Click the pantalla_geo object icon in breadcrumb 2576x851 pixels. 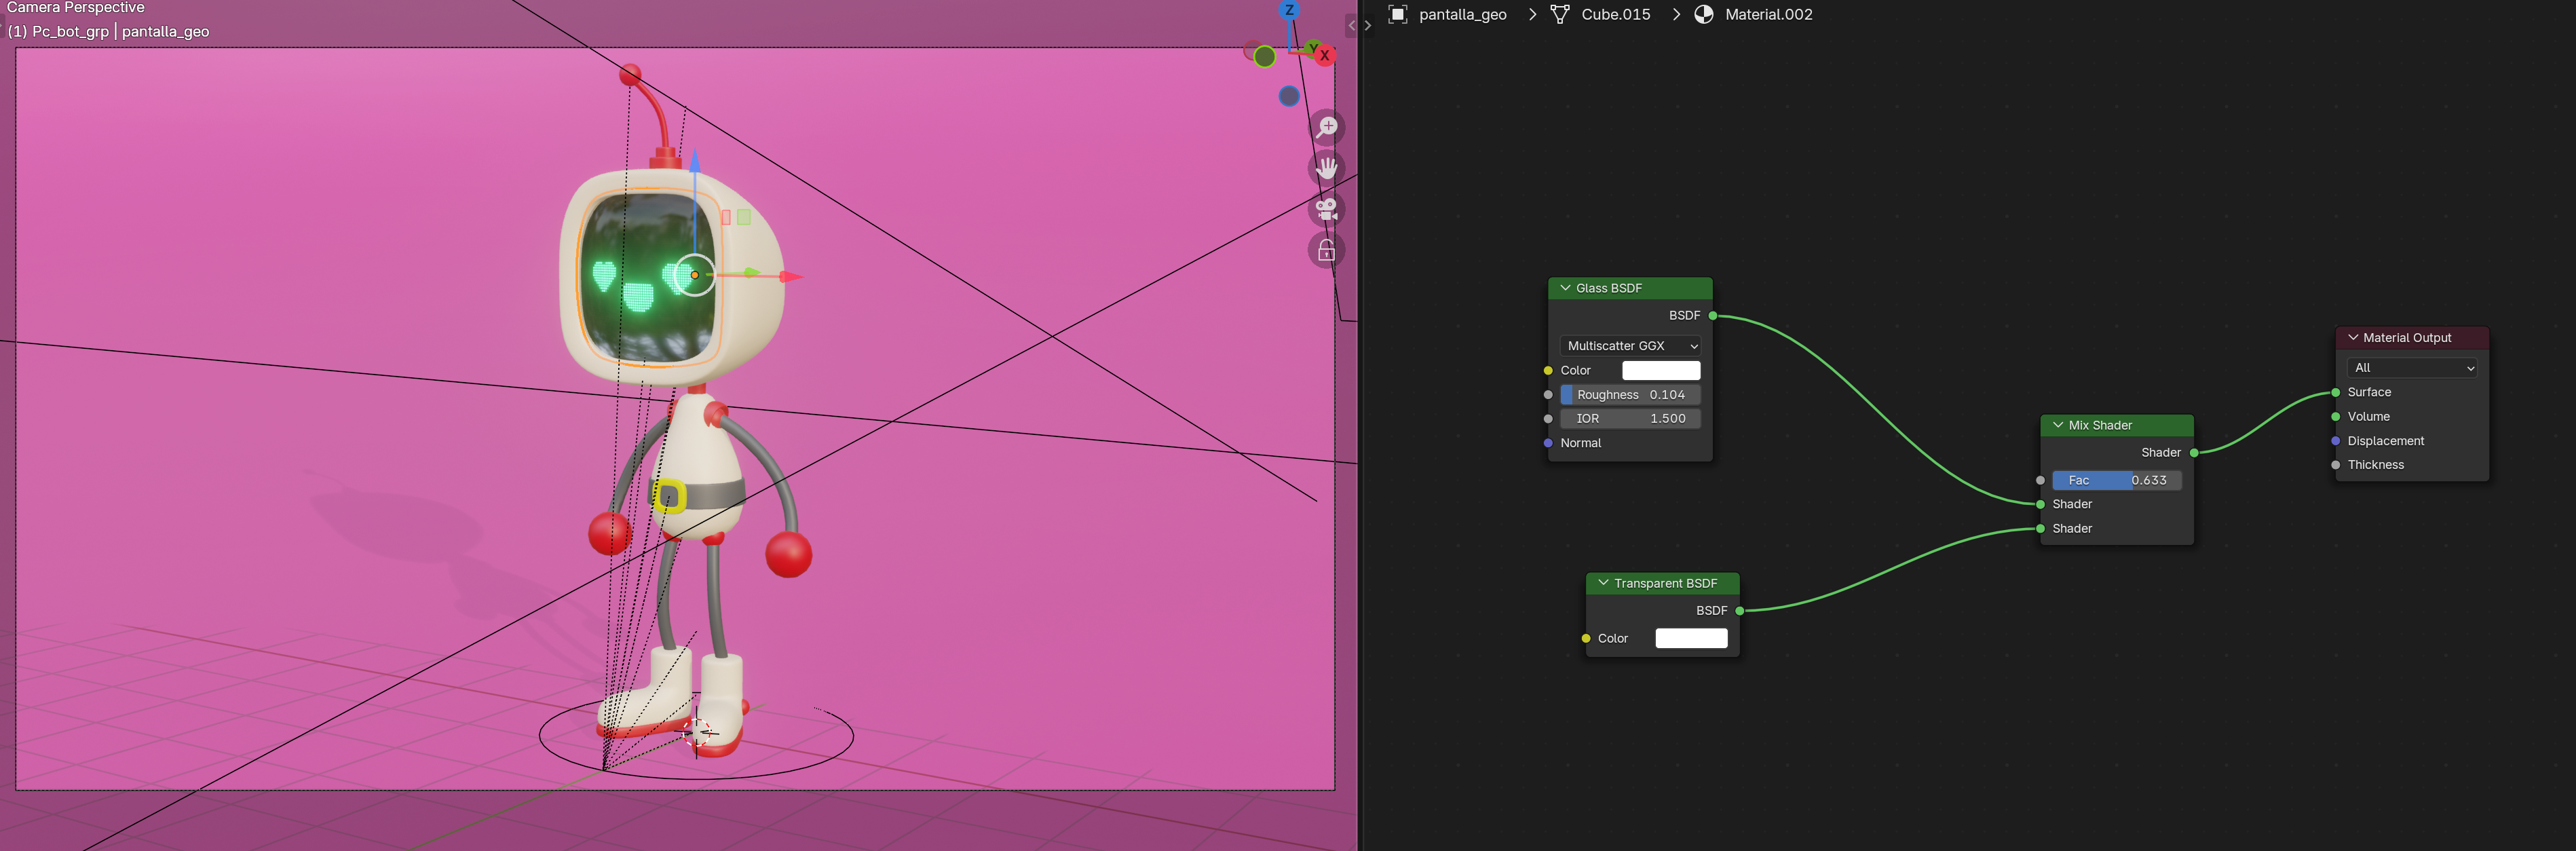[x=1398, y=14]
